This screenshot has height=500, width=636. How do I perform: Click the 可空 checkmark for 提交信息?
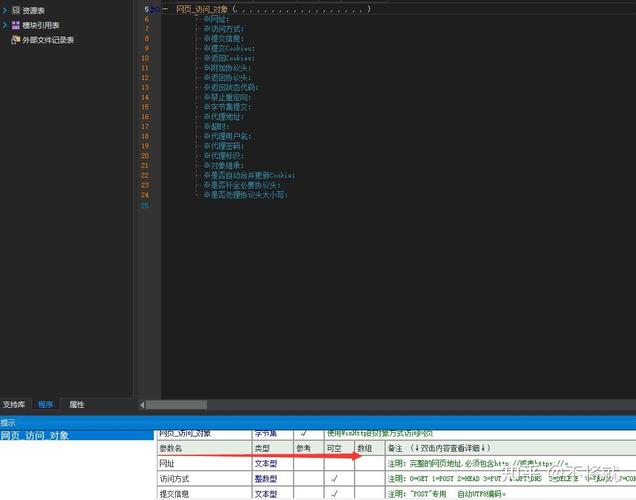[x=335, y=494]
